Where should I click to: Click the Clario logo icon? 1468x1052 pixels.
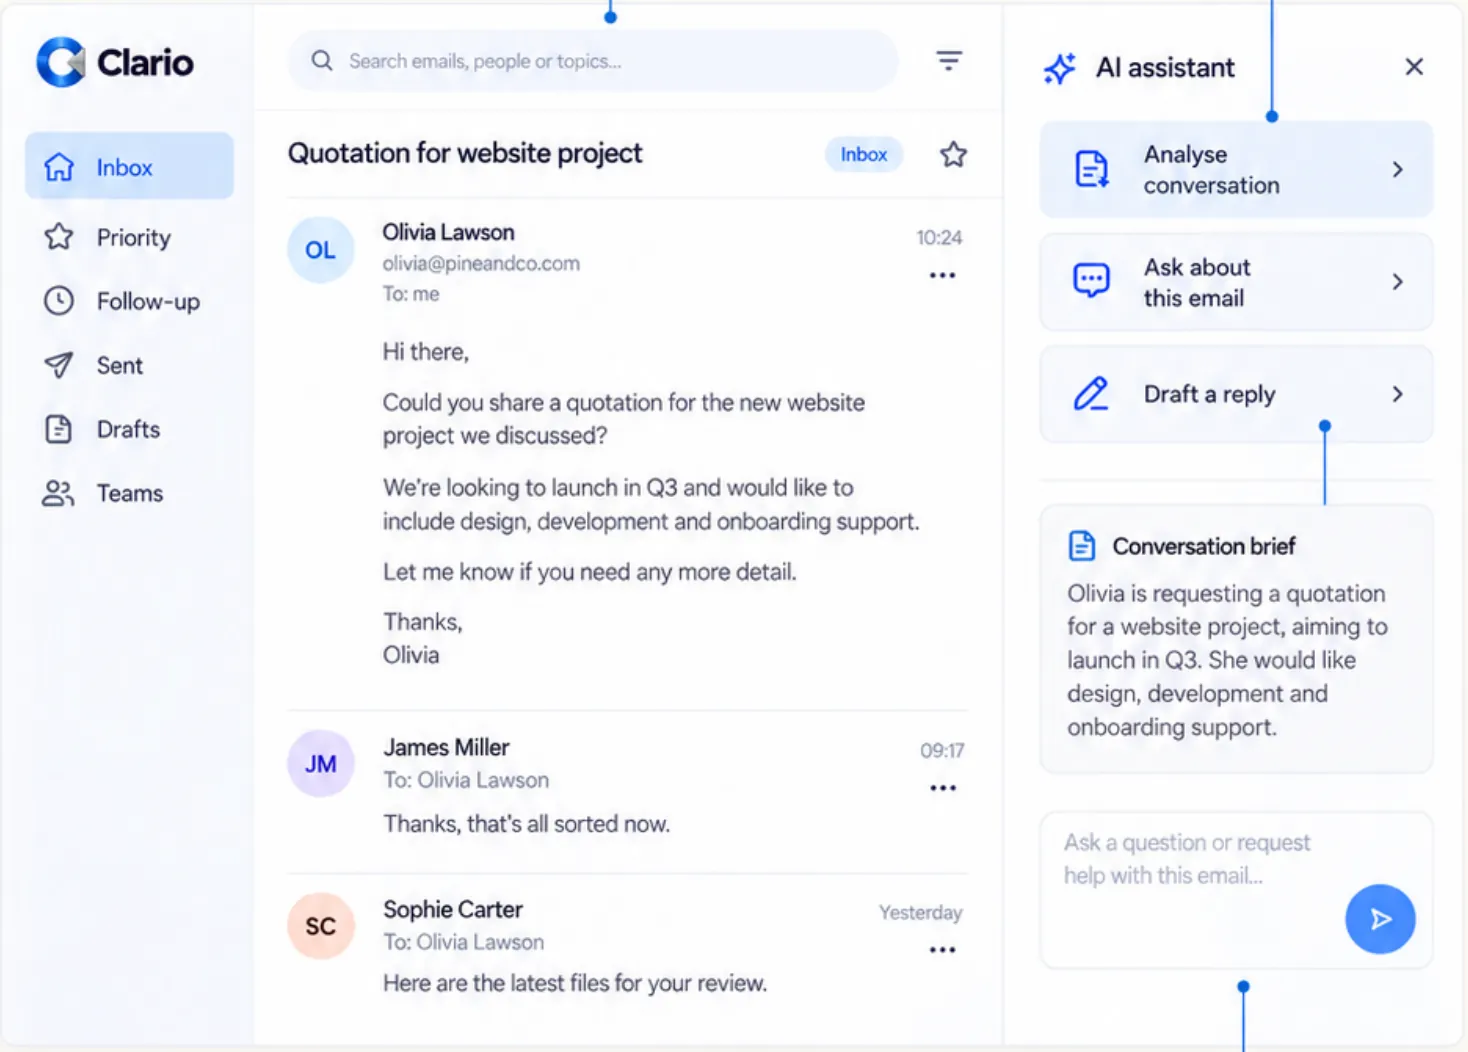click(x=60, y=62)
